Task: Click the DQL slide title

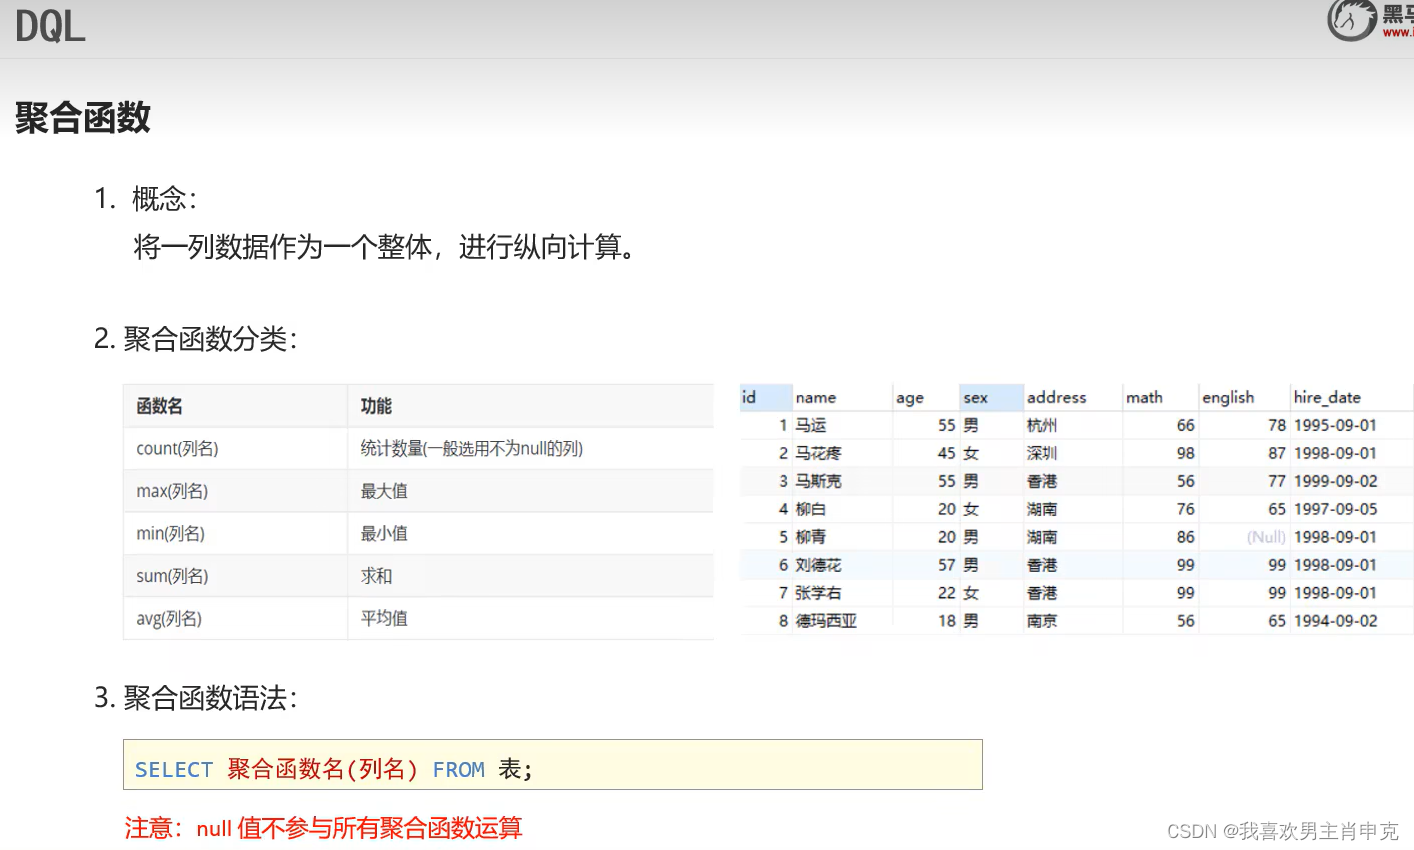Action: pos(51,26)
